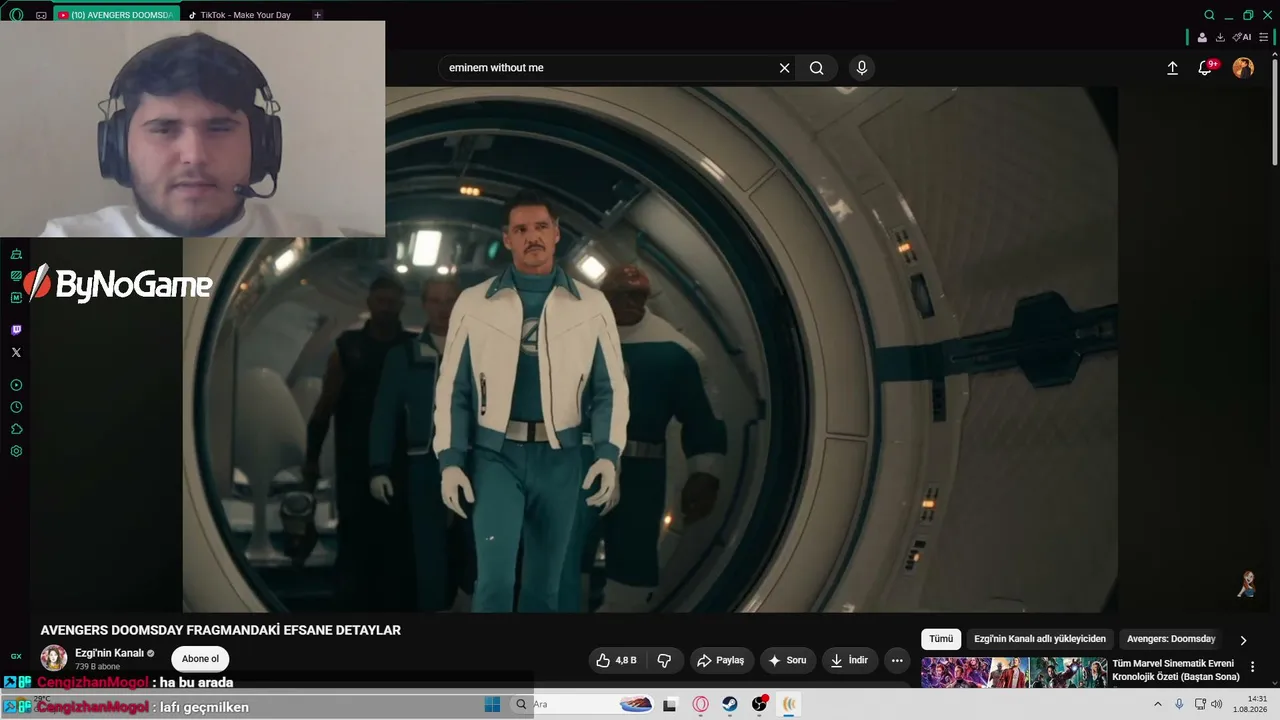The width and height of the screenshot is (1280, 720).
Task: Open the Opera GX main menu logo
Action: coord(16,15)
